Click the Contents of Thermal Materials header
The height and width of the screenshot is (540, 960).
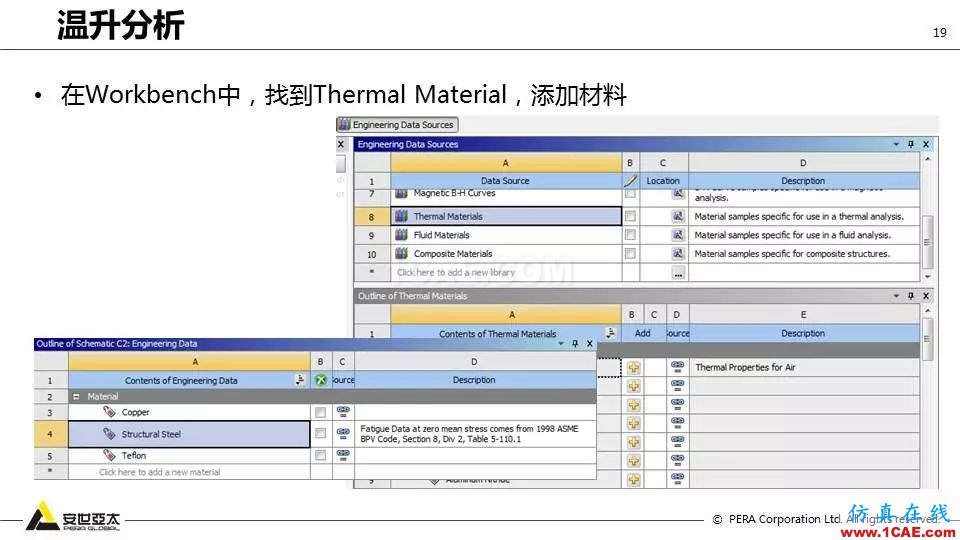pos(498,334)
